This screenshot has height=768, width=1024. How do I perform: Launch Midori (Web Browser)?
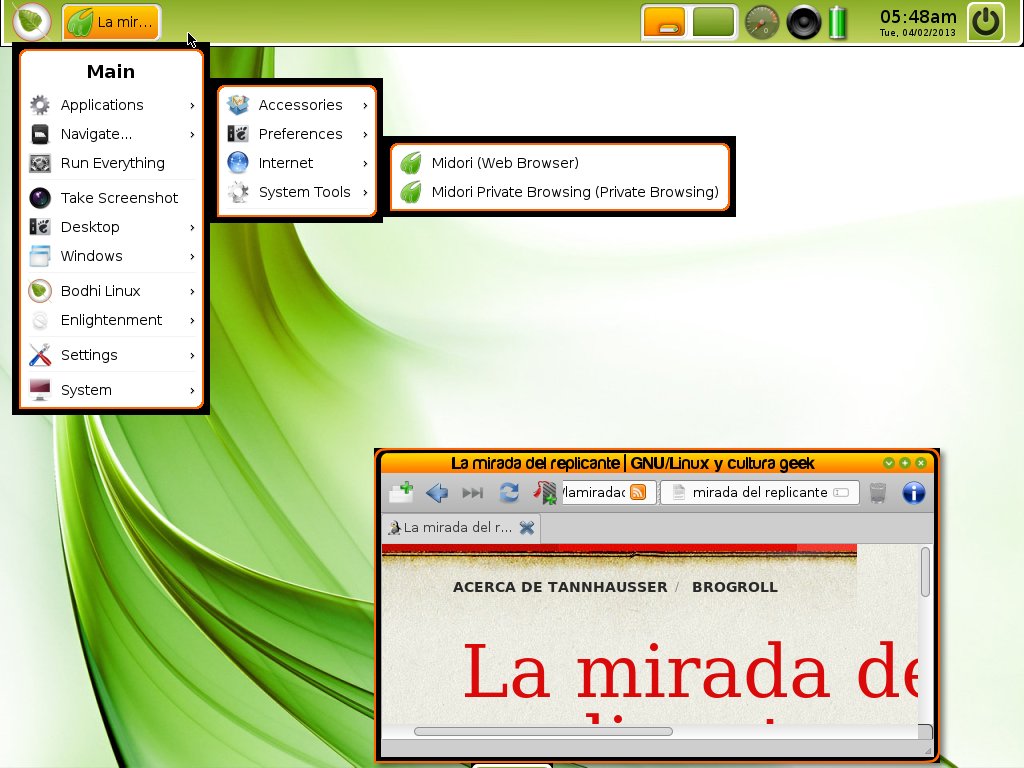click(x=560, y=163)
